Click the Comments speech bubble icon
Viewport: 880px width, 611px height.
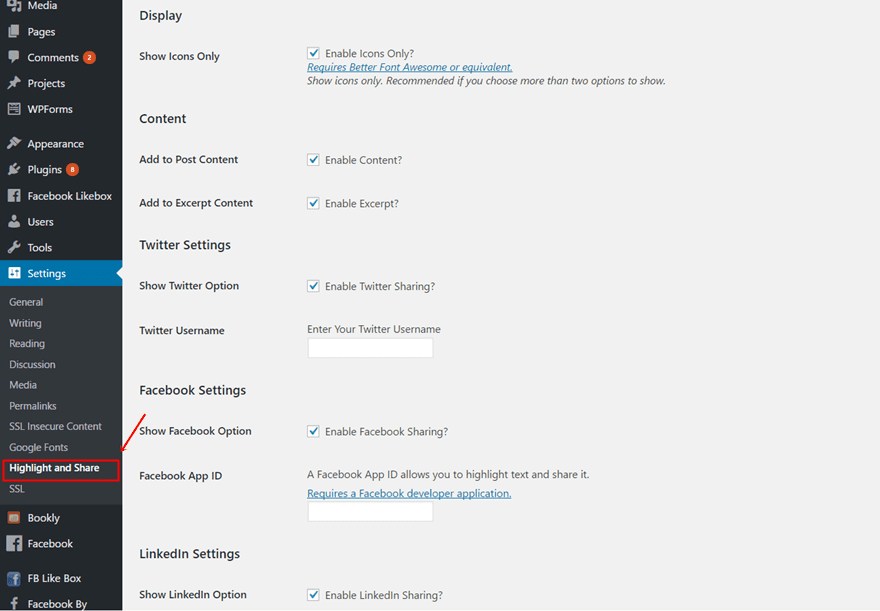14,58
